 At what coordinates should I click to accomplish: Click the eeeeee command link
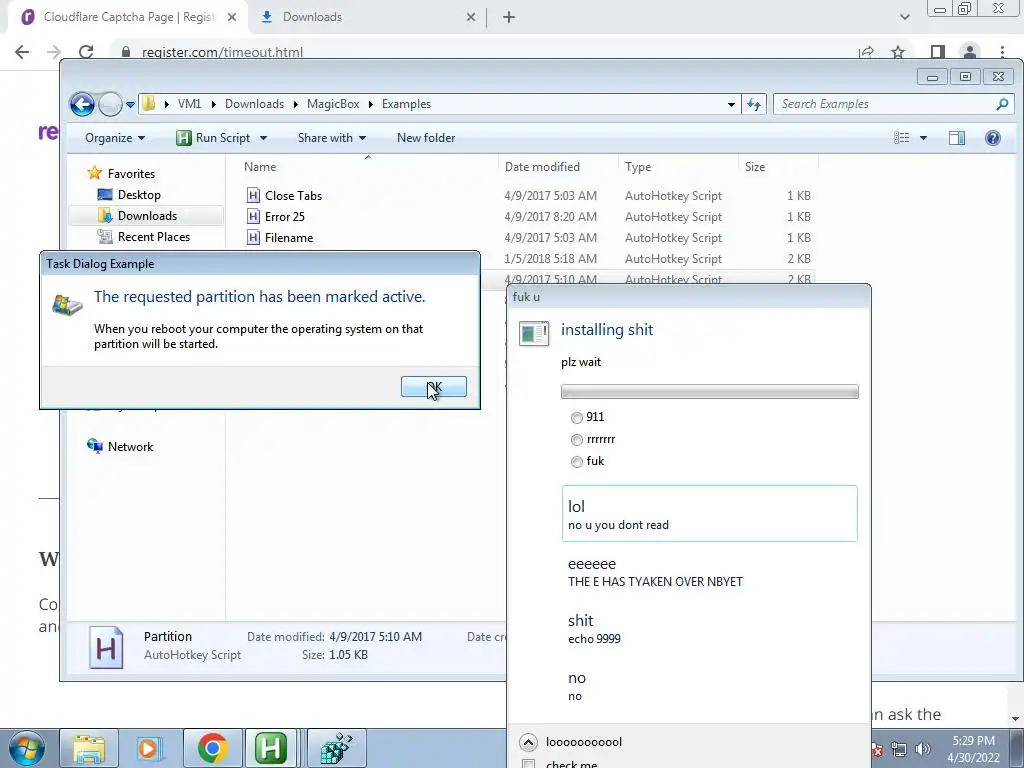(709, 571)
